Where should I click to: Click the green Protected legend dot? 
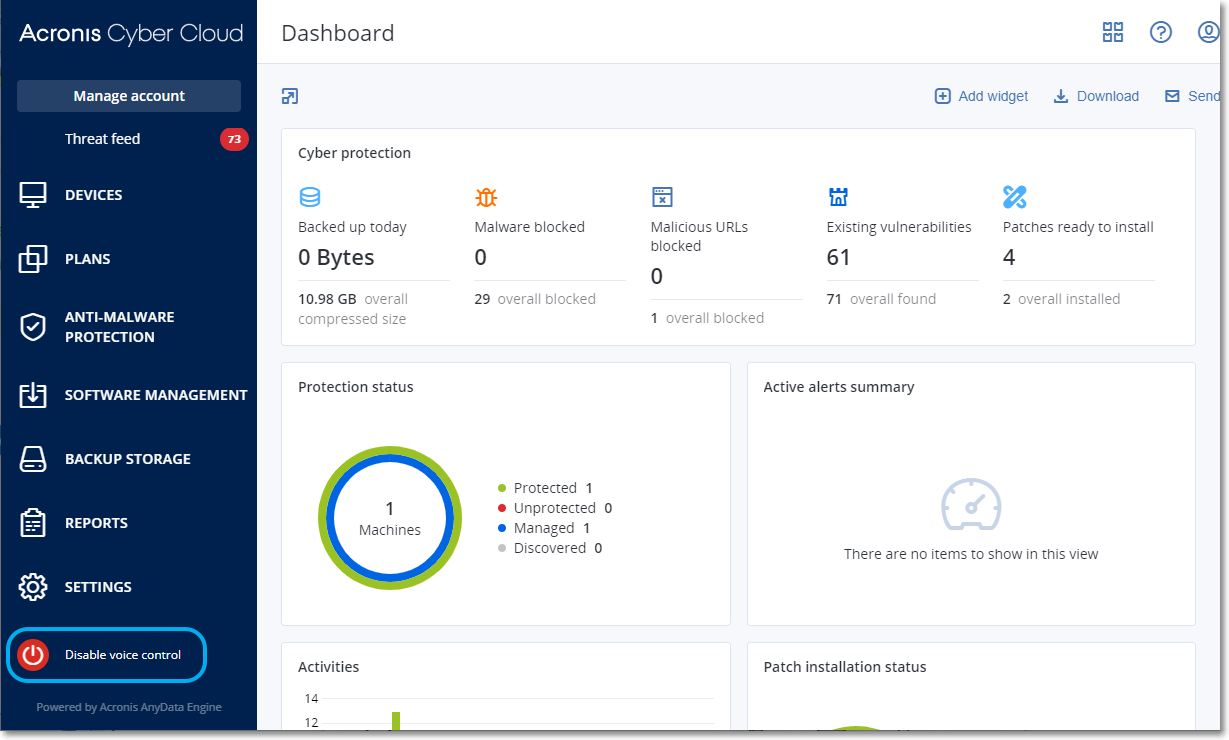click(502, 488)
